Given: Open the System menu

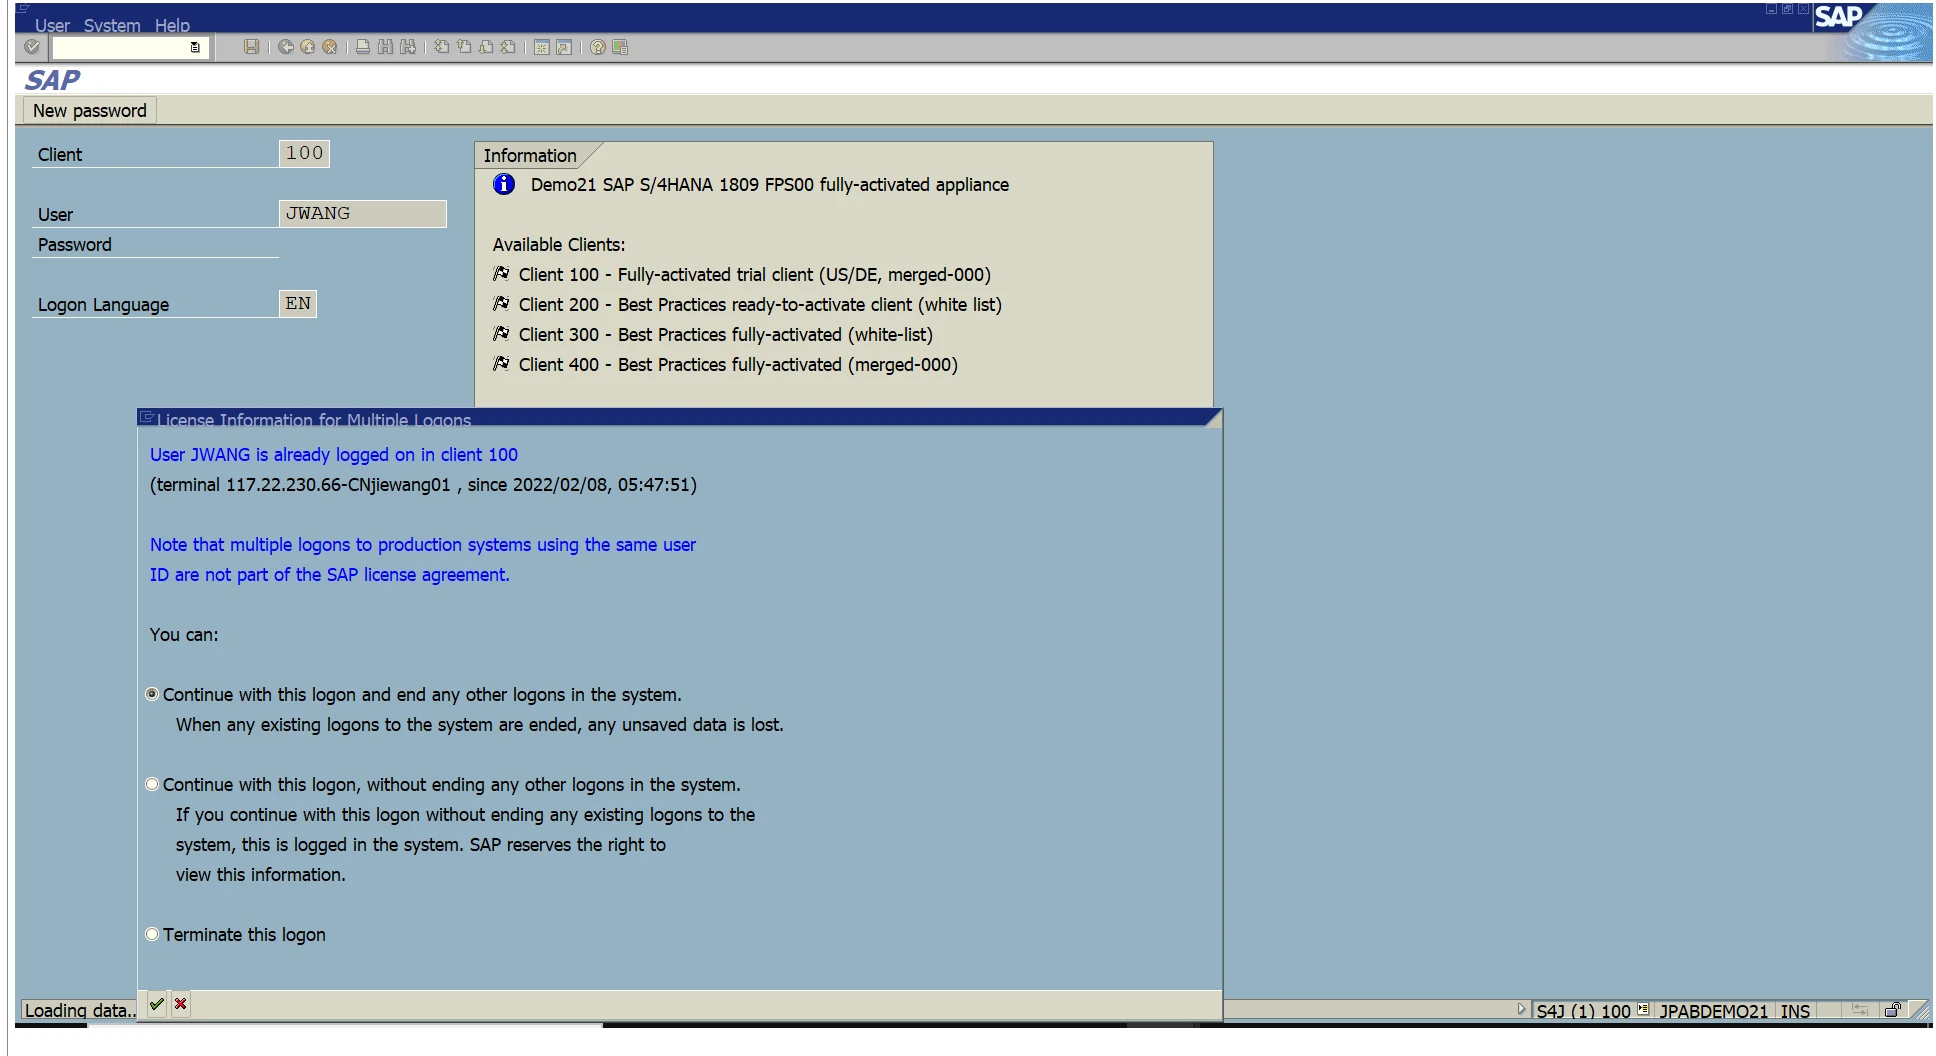Looking at the screenshot, I should (x=110, y=25).
